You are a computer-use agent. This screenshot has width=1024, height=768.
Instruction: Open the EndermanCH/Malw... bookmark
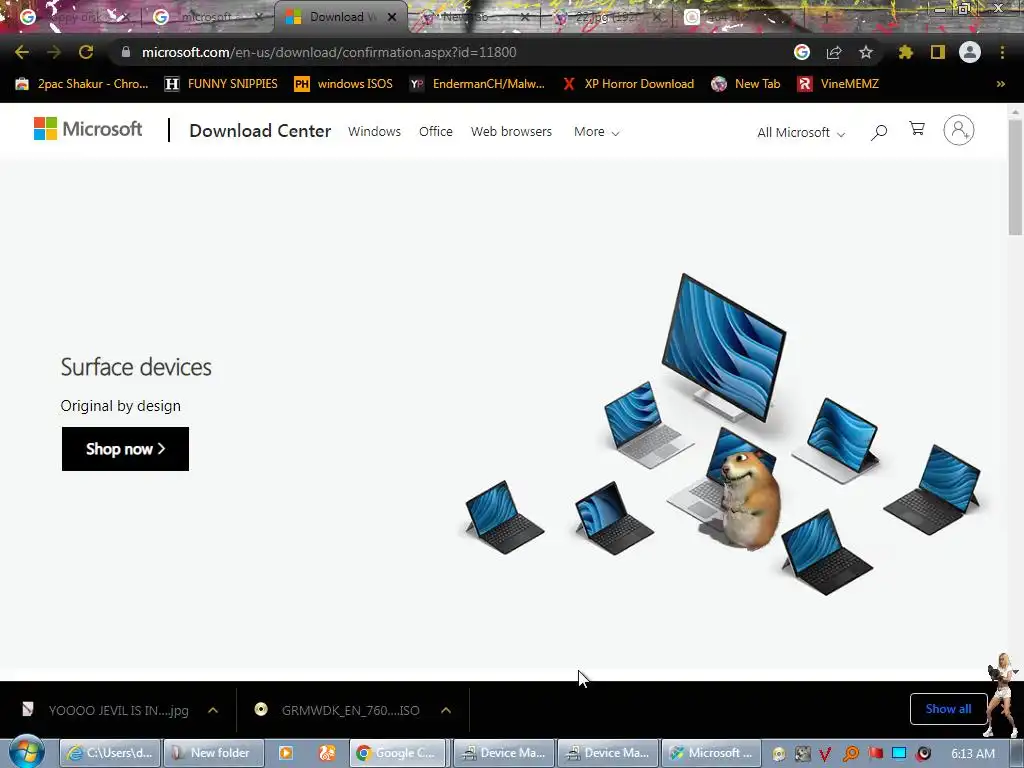click(x=477, y=84)
